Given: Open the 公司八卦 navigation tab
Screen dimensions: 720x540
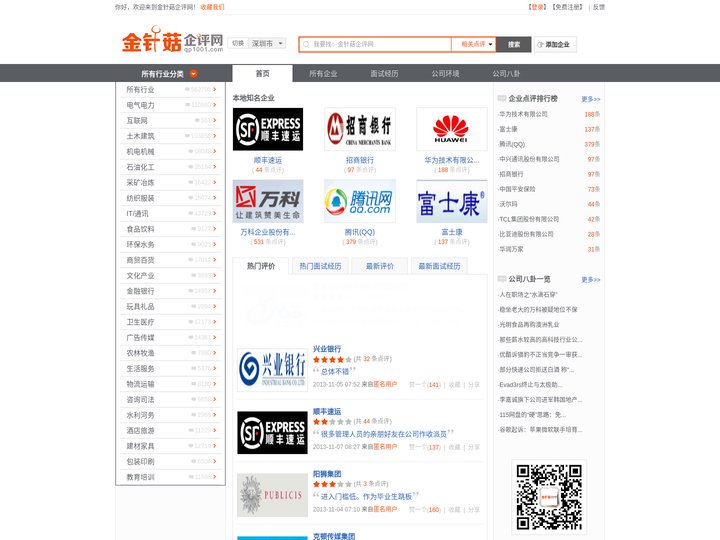Looking at the screenshot, I should 506,73.
